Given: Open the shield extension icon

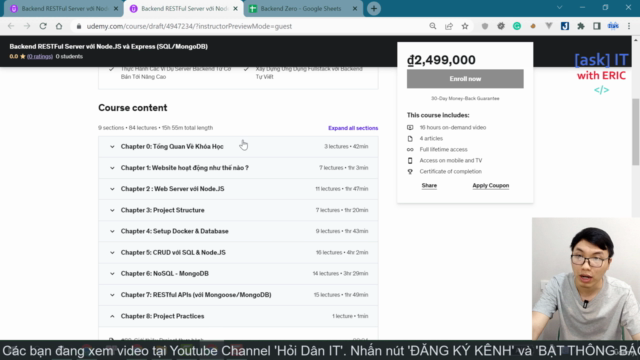Looking at the screenshot, I should point(484,26).
